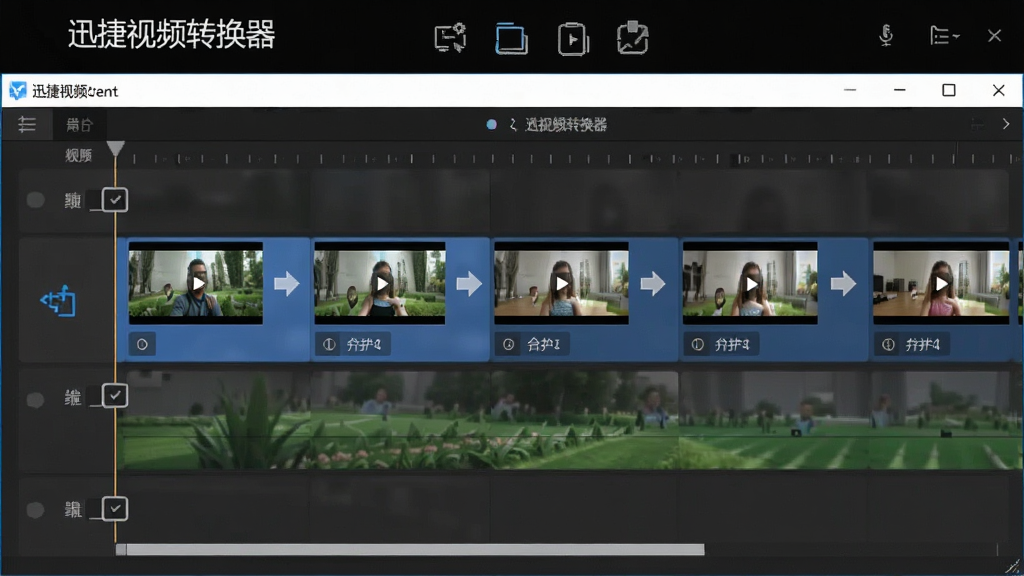Close the outer 迅捷视频转换器 overlay bar
This screenshot has height=576, width=1024.
coord(994,35)
